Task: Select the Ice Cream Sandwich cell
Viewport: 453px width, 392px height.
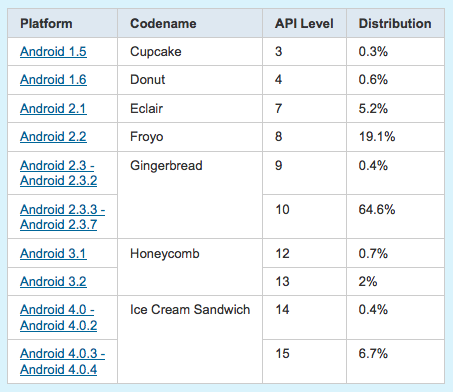Action: tap(190, 339)
